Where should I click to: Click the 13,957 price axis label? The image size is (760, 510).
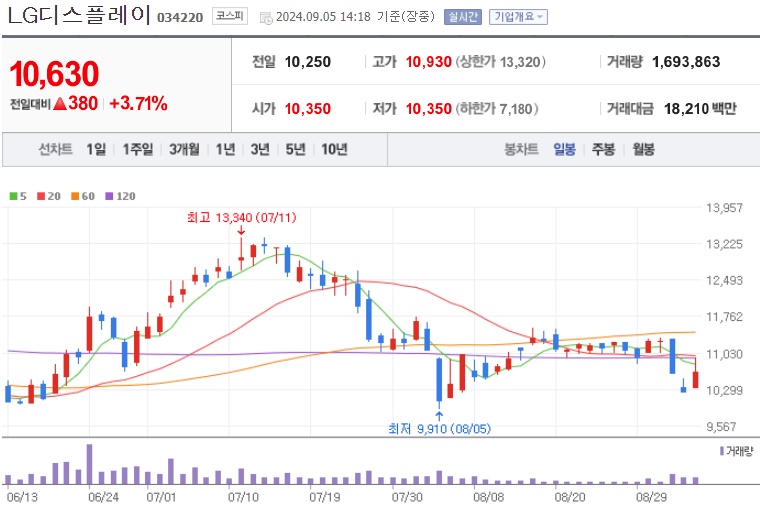point(724,208)
